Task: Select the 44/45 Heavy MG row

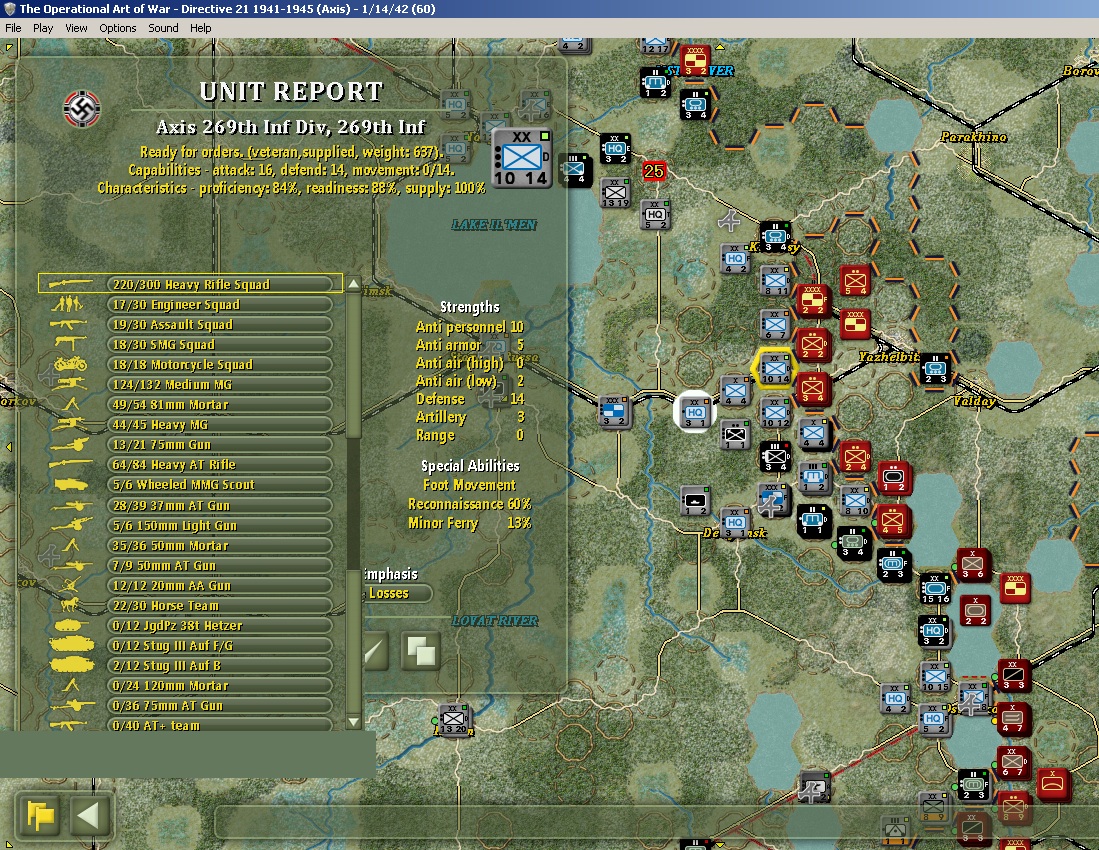Action: 219,424
